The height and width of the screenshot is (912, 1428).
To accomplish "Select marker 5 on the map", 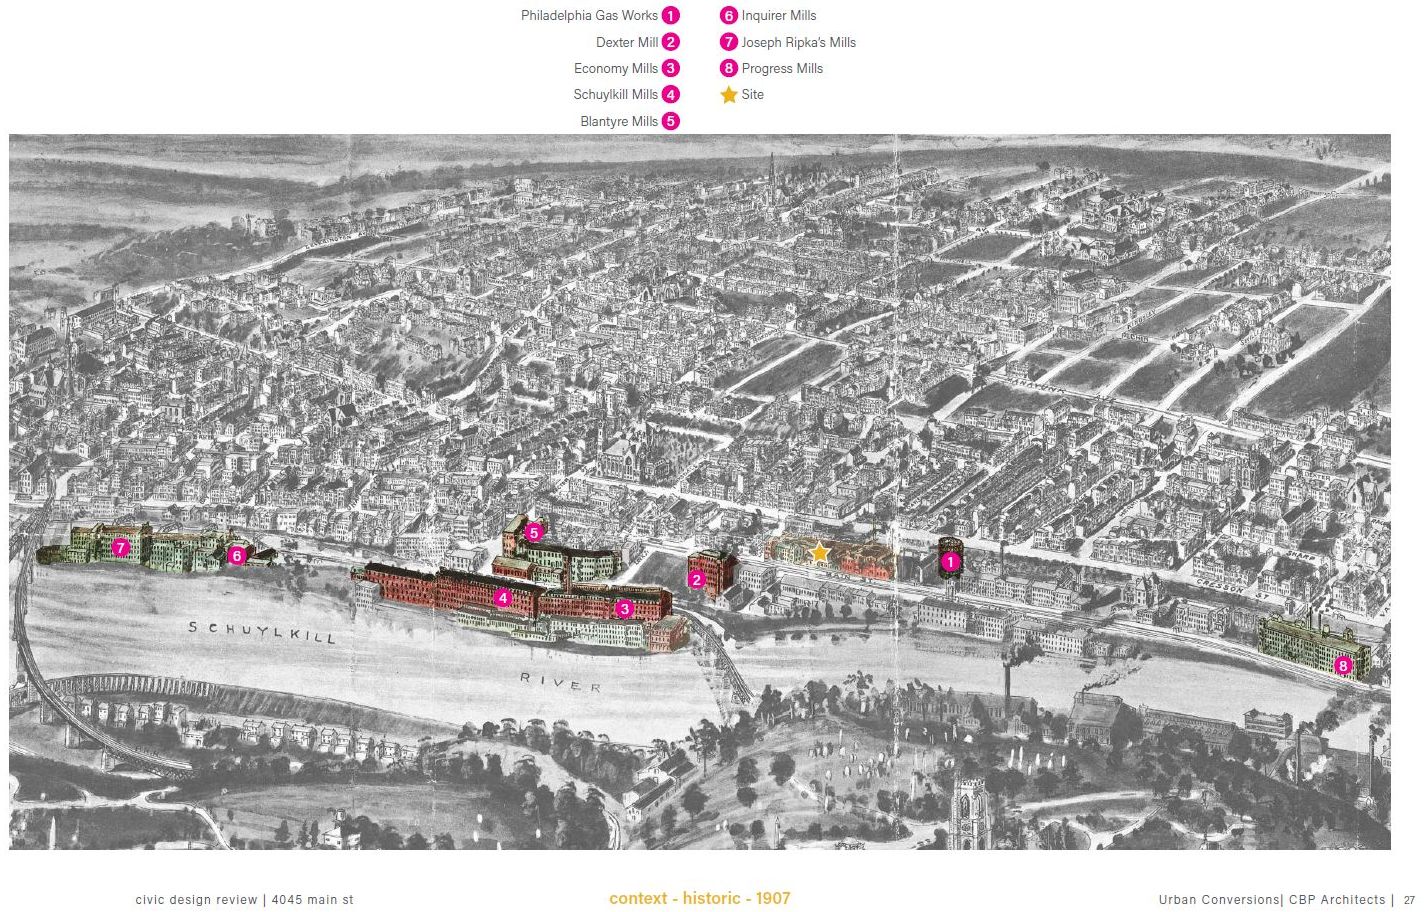I will click(x=533, y=533).
